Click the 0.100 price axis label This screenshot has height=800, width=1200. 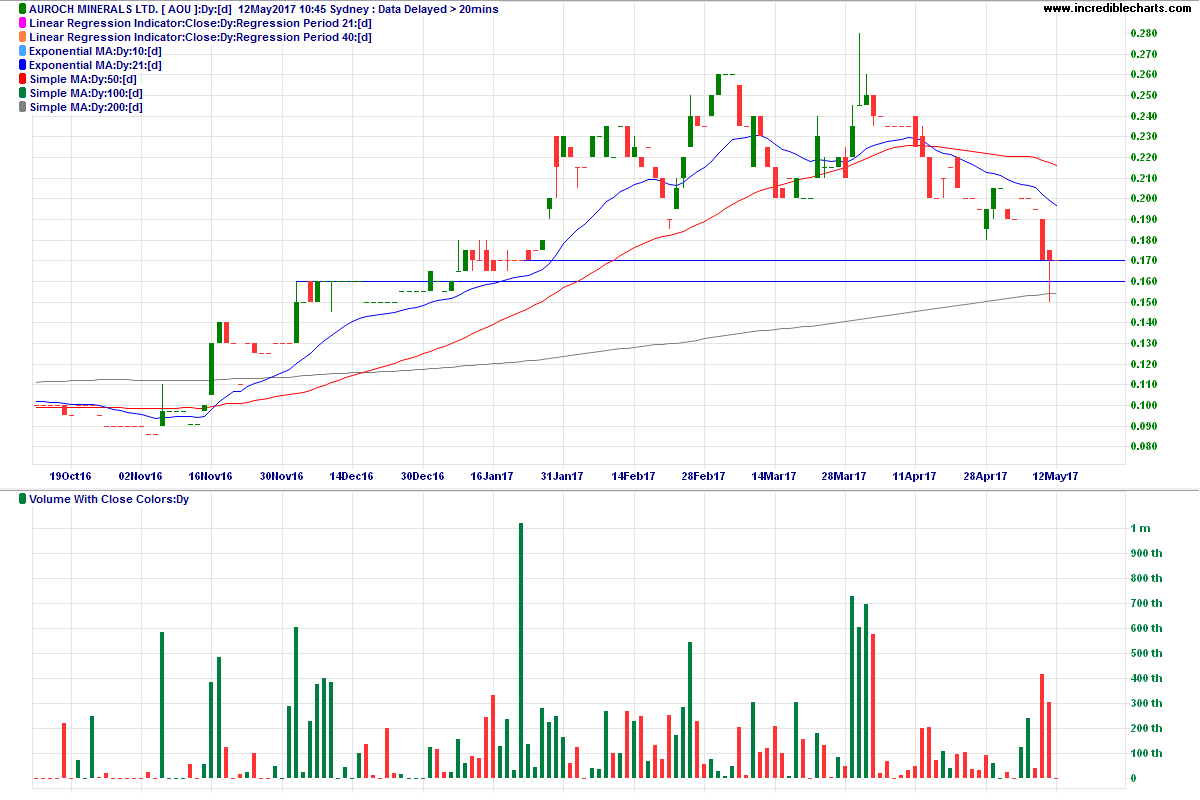pos(1143,405)
